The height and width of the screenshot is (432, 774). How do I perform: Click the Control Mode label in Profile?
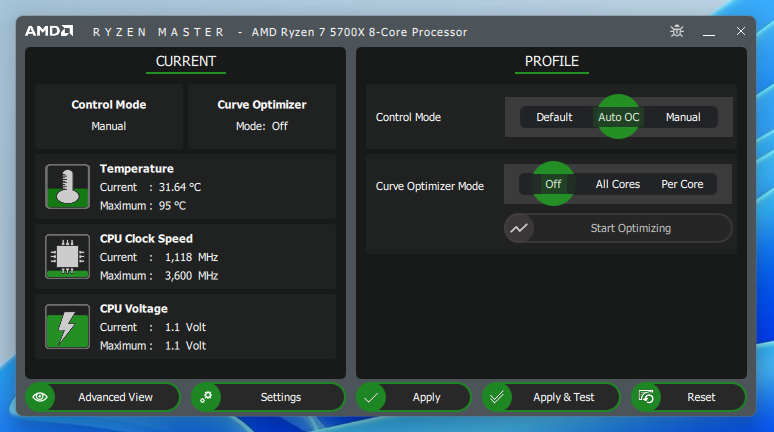coord(408,117)
